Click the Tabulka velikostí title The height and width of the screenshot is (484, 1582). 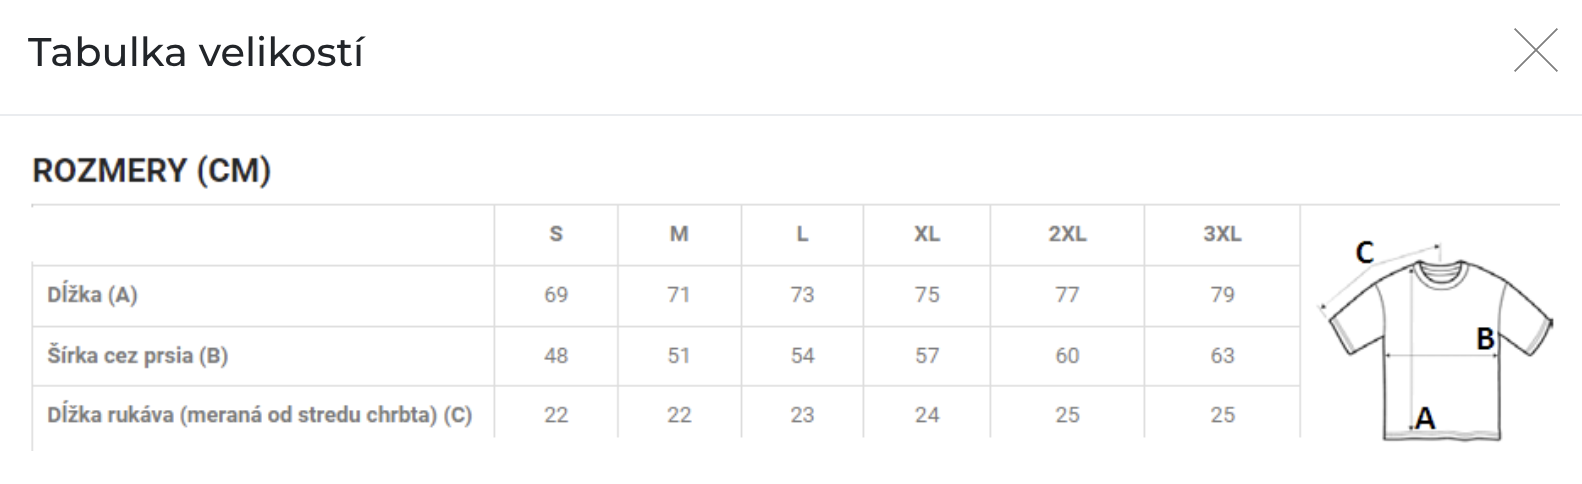pyautogui.click(x=196, y=52)
